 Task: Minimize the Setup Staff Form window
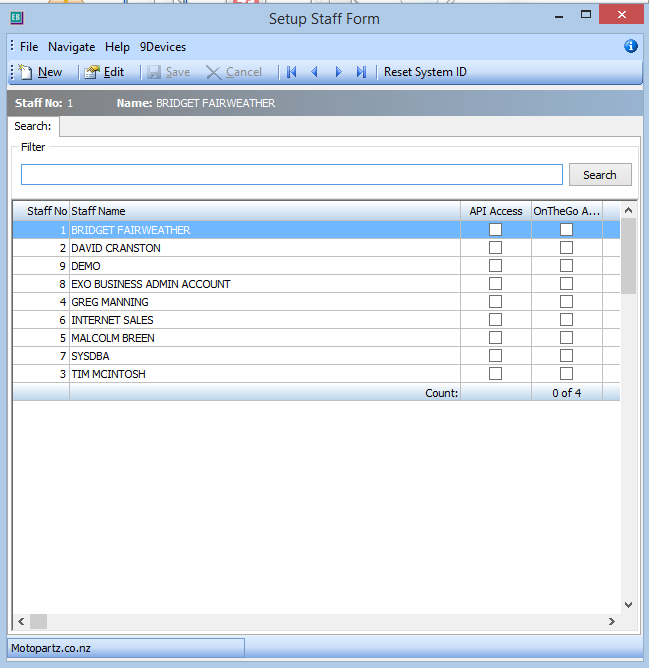pos(559,15)
